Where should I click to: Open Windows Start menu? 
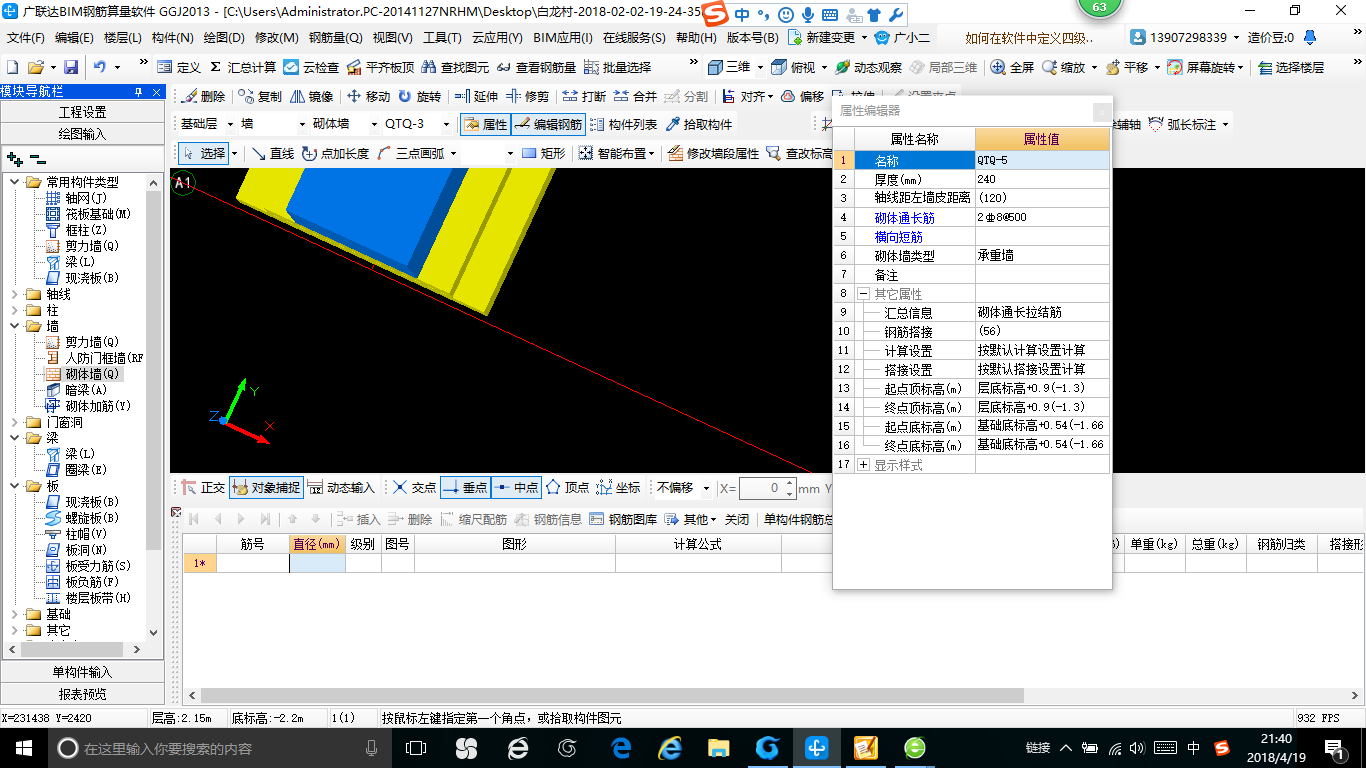tap(22, 748)
